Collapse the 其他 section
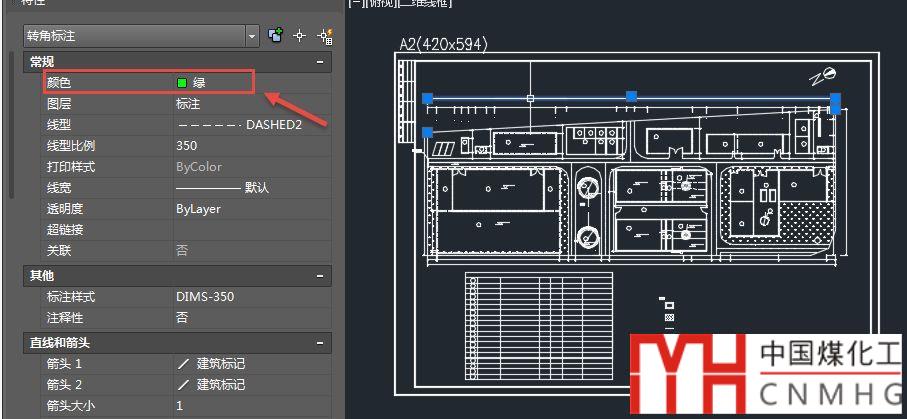This screenshot has width=907, height=419. (320, 275)
